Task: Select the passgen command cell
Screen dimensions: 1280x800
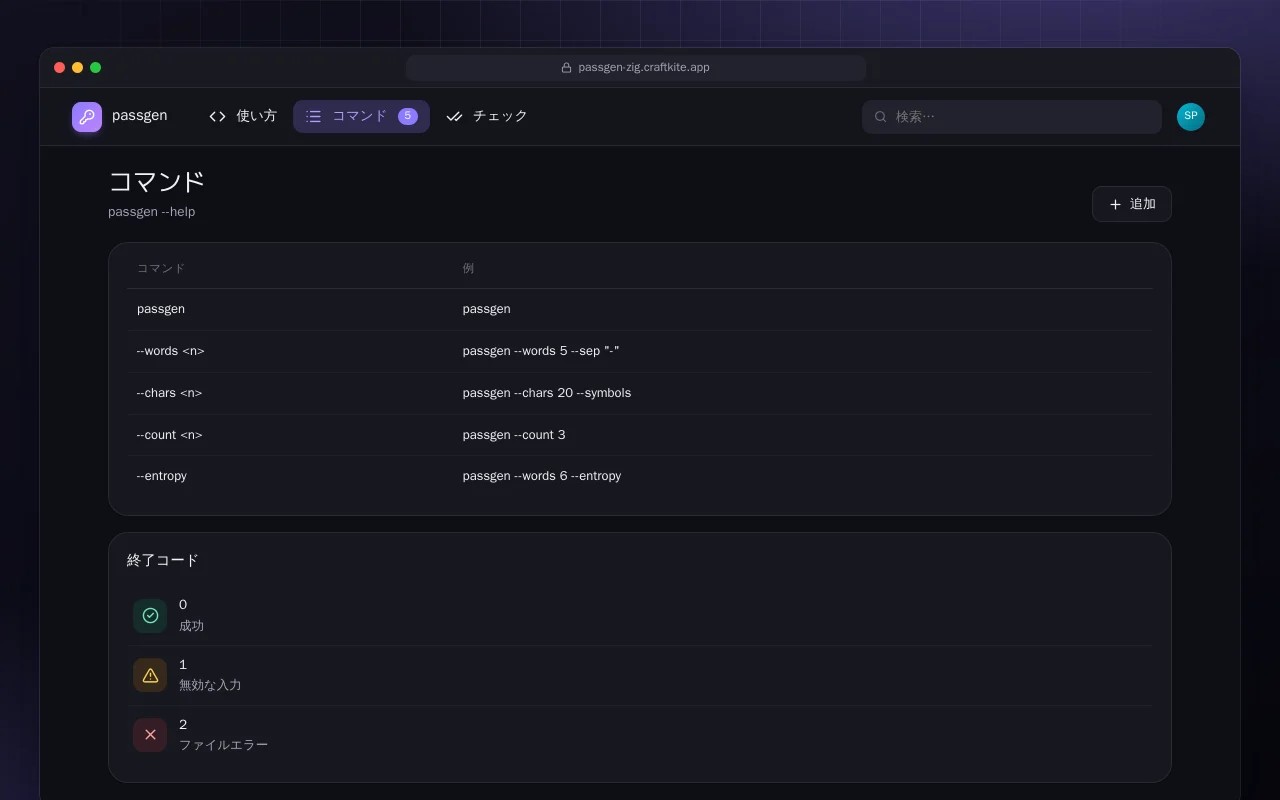Action: pos(161,309)
